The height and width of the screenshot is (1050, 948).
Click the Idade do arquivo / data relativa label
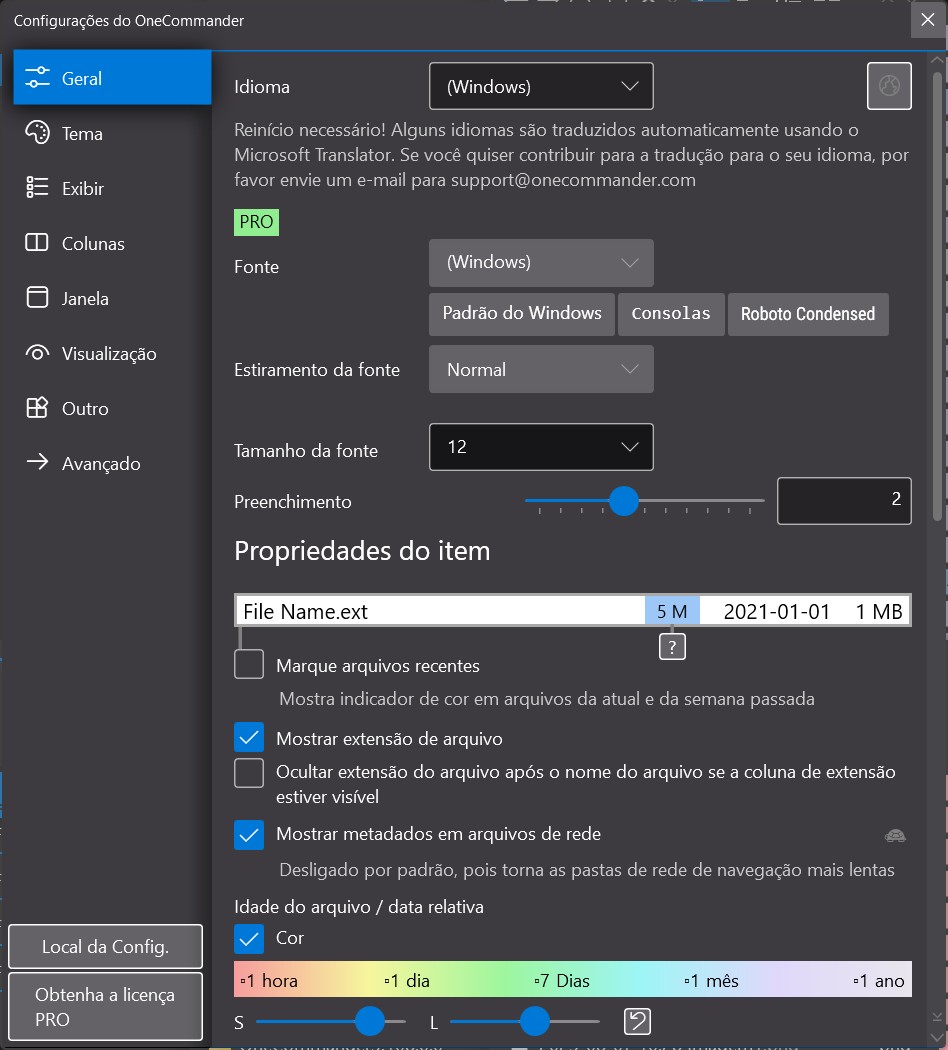(x=359, y=907)
